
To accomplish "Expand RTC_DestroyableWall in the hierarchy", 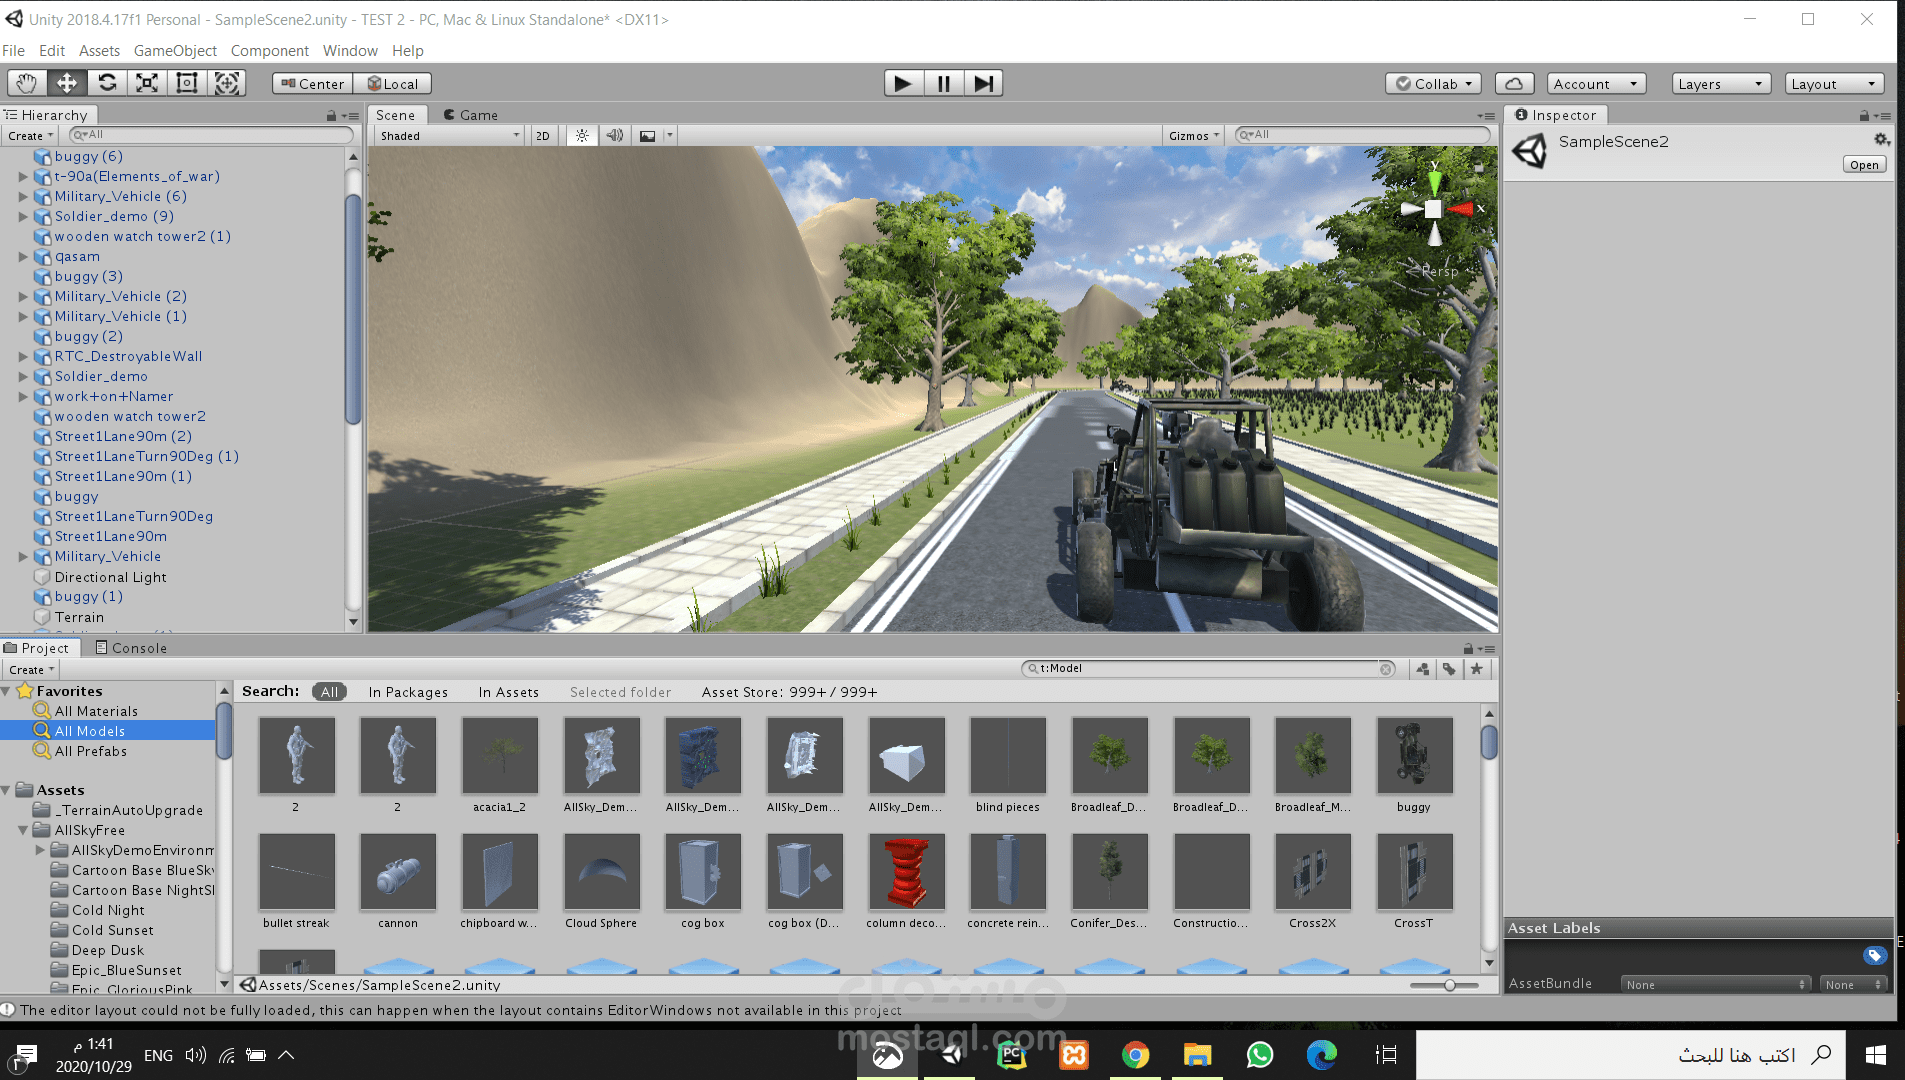I will (23, 356).
